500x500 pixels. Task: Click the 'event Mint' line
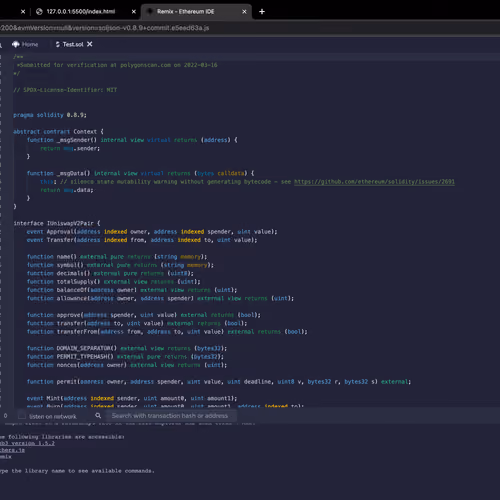(x=132, y=398)
